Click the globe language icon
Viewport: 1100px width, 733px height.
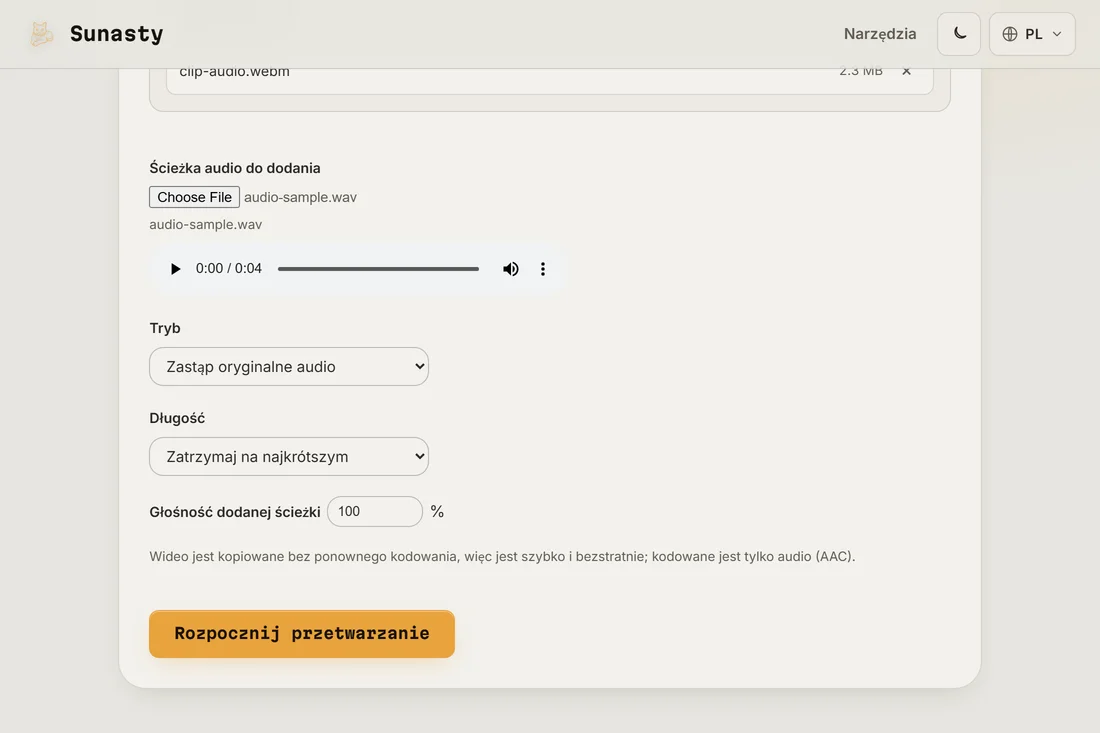click(1010, 34)
